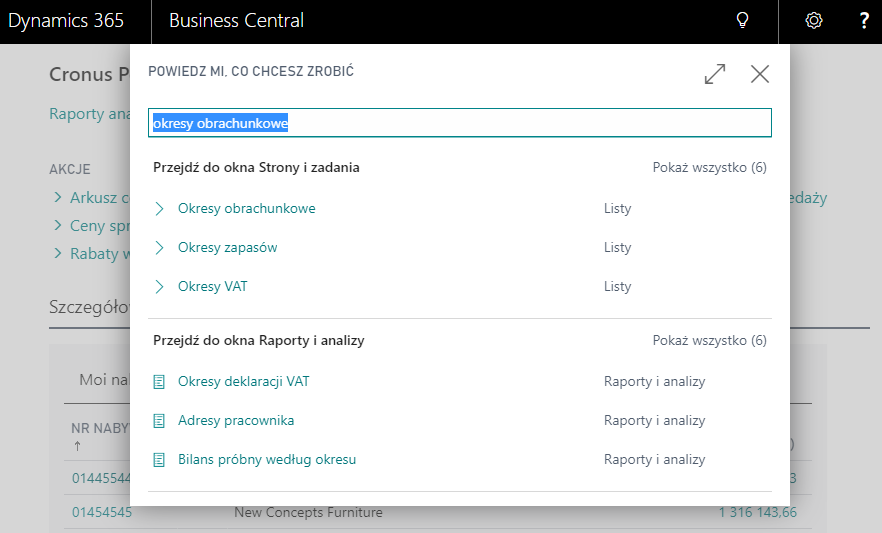Open the Okresy deklaracji VAT report
Viewport: 882px width, 533px height.
click(244, 382)
